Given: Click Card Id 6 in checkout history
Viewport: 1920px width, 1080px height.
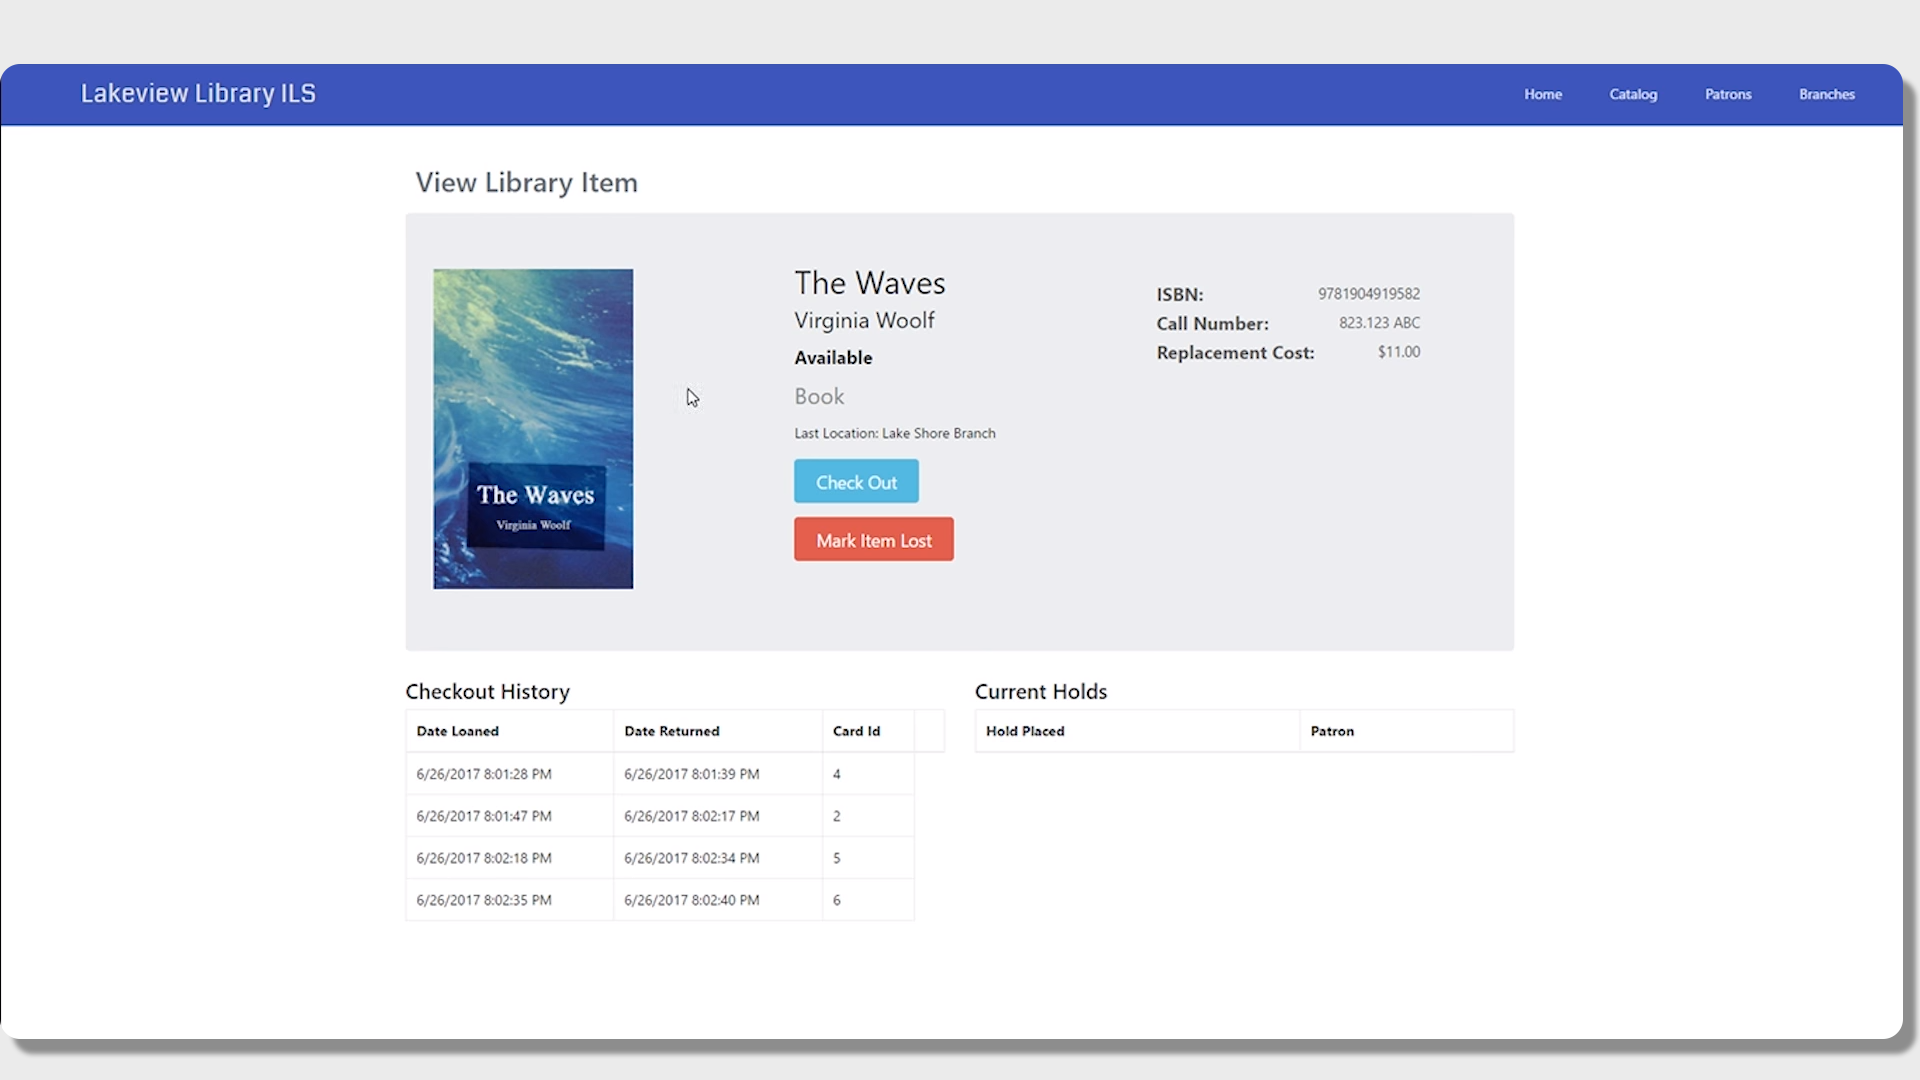Looking at the screenshot, I should coord(837,900).
